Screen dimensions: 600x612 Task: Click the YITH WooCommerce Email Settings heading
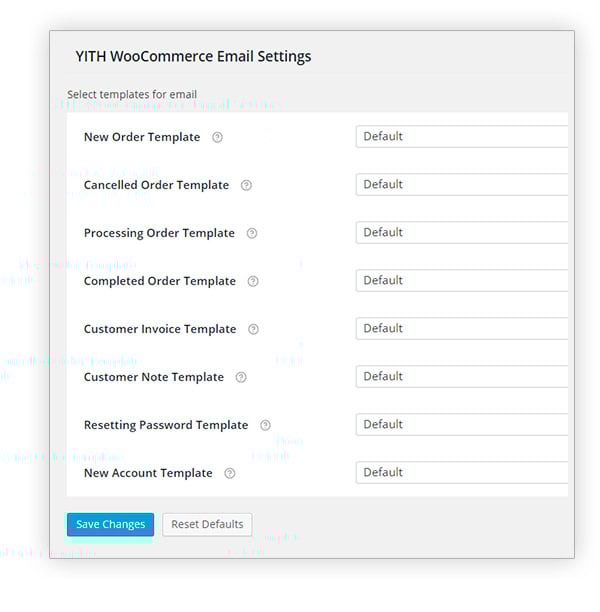[193, 57]
